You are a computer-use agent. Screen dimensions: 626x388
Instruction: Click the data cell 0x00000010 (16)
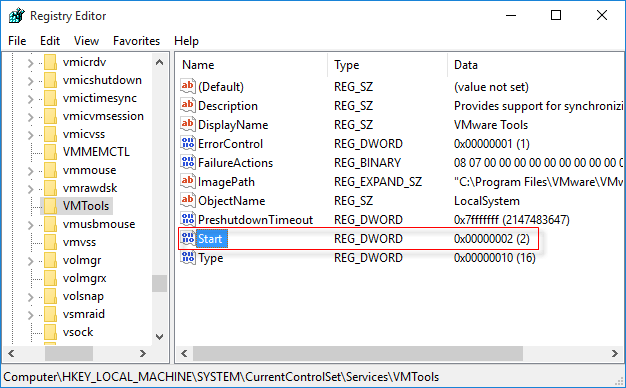[x=494, y=257]
